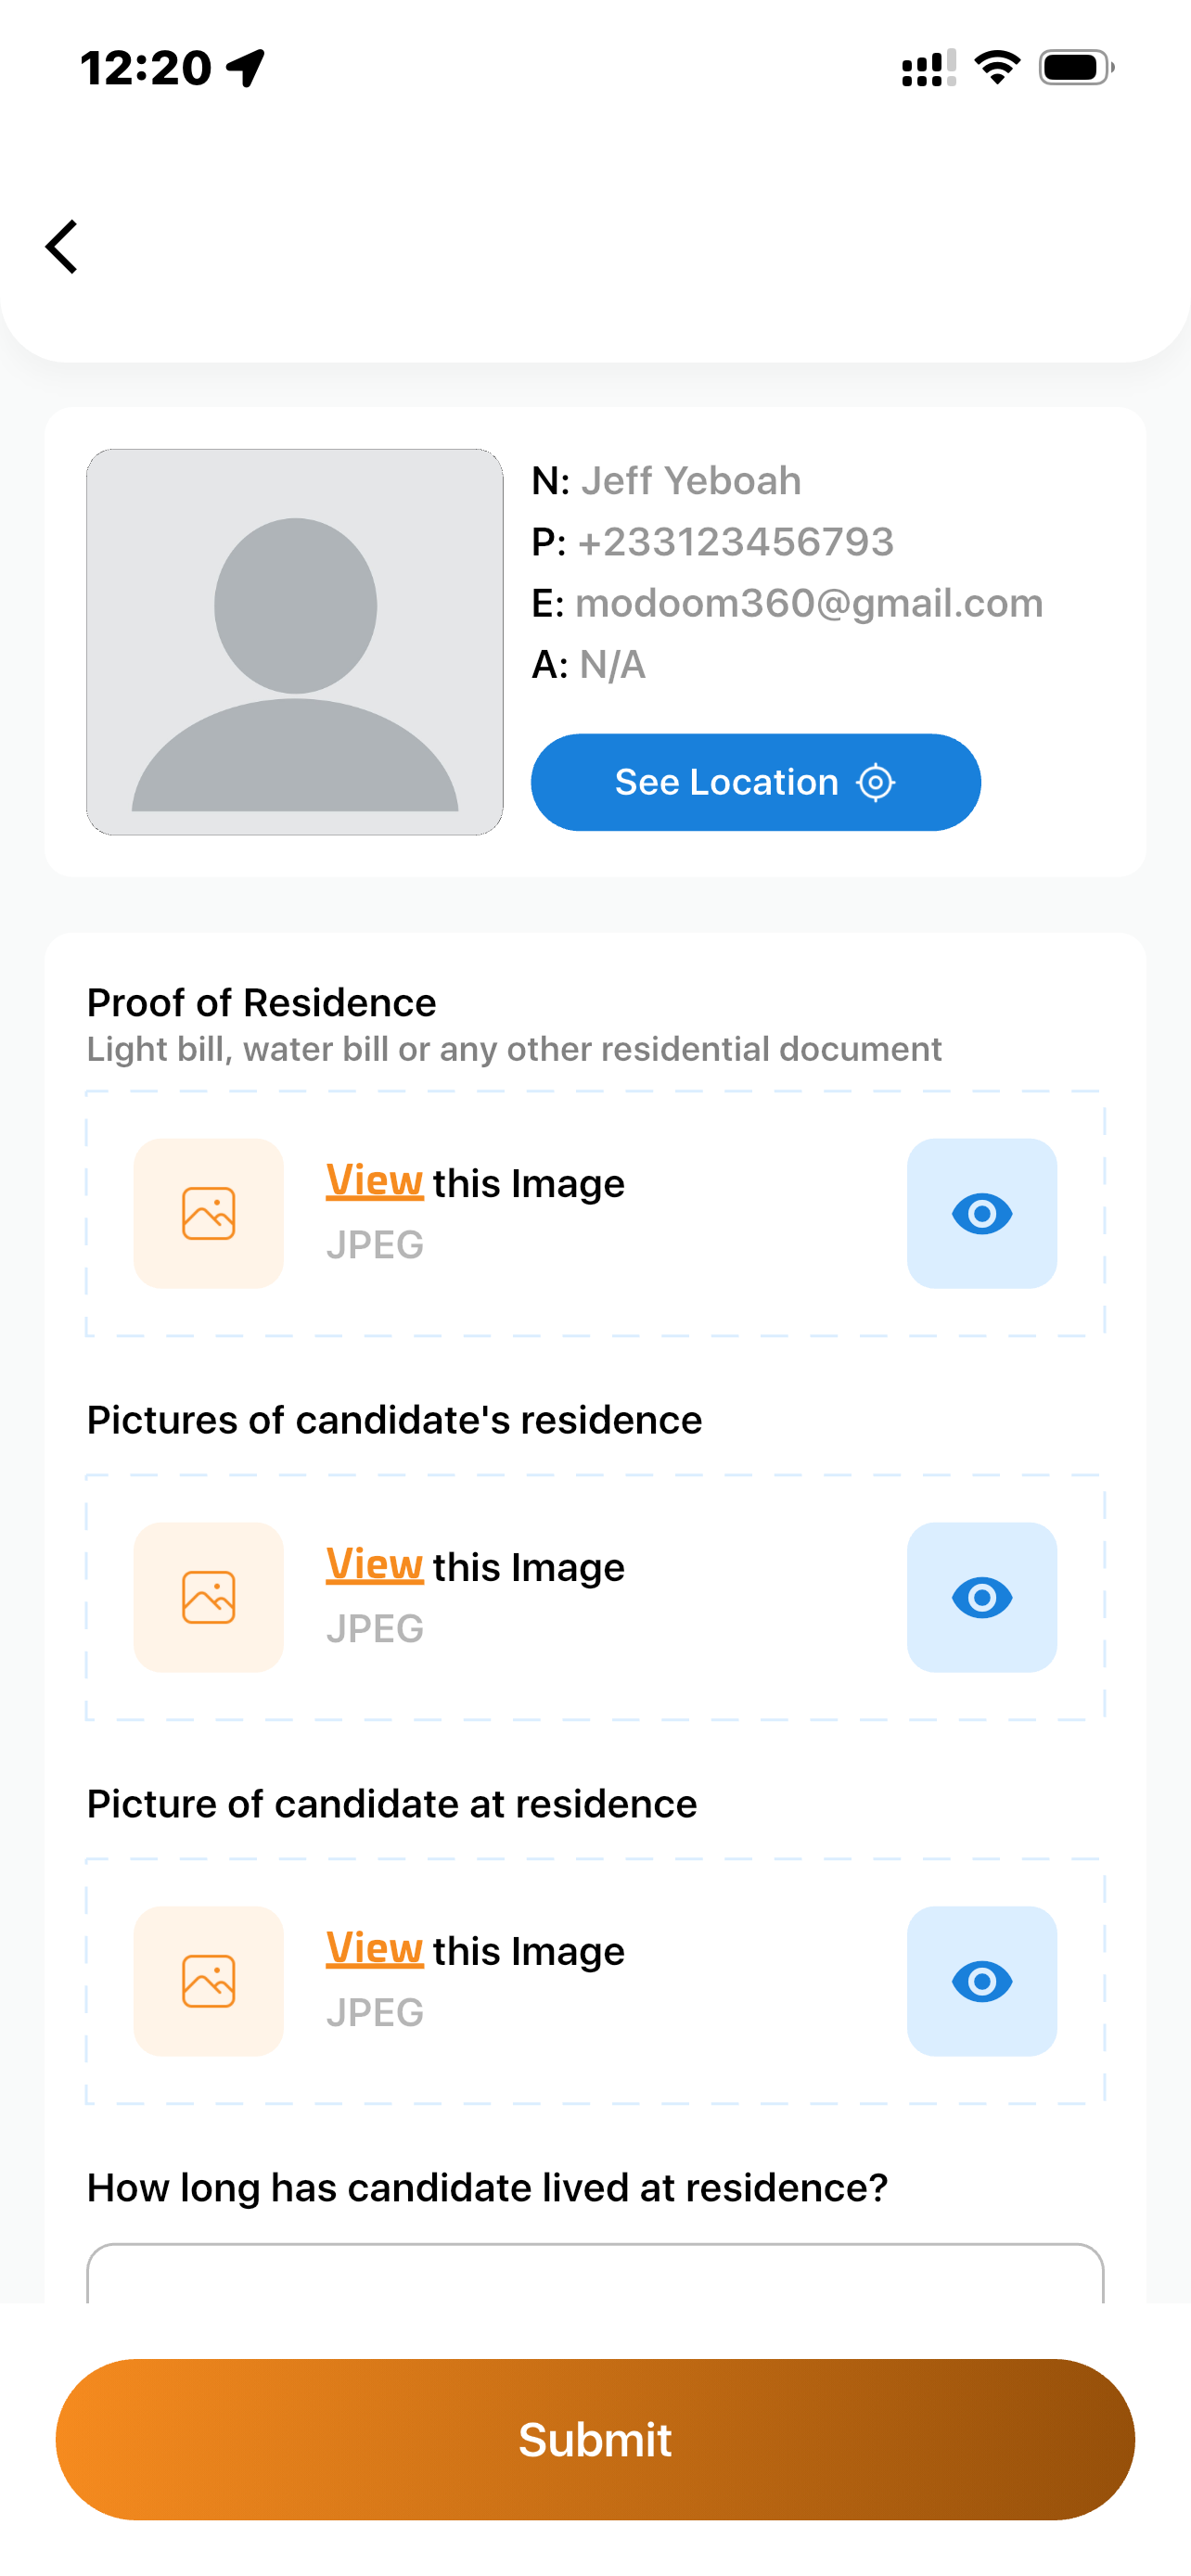Focus the residence duration input field
This screenshot has height=2576, width=1191.
[595, 2273]
